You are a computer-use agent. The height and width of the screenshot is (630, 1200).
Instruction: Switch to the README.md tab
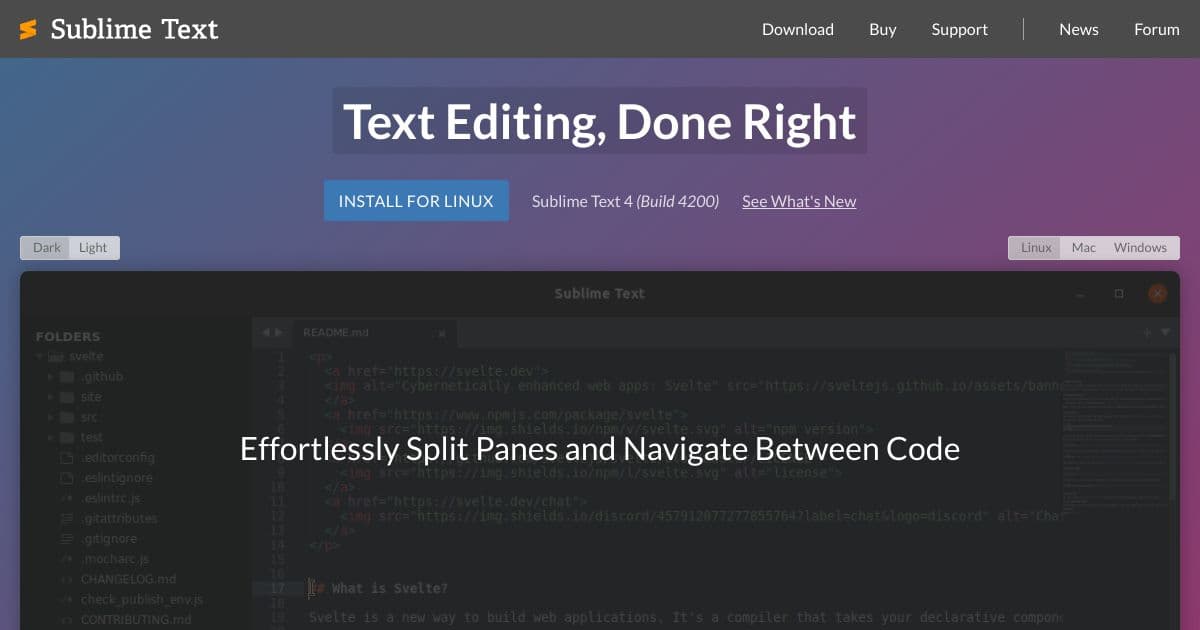click(x=335, y=332)
